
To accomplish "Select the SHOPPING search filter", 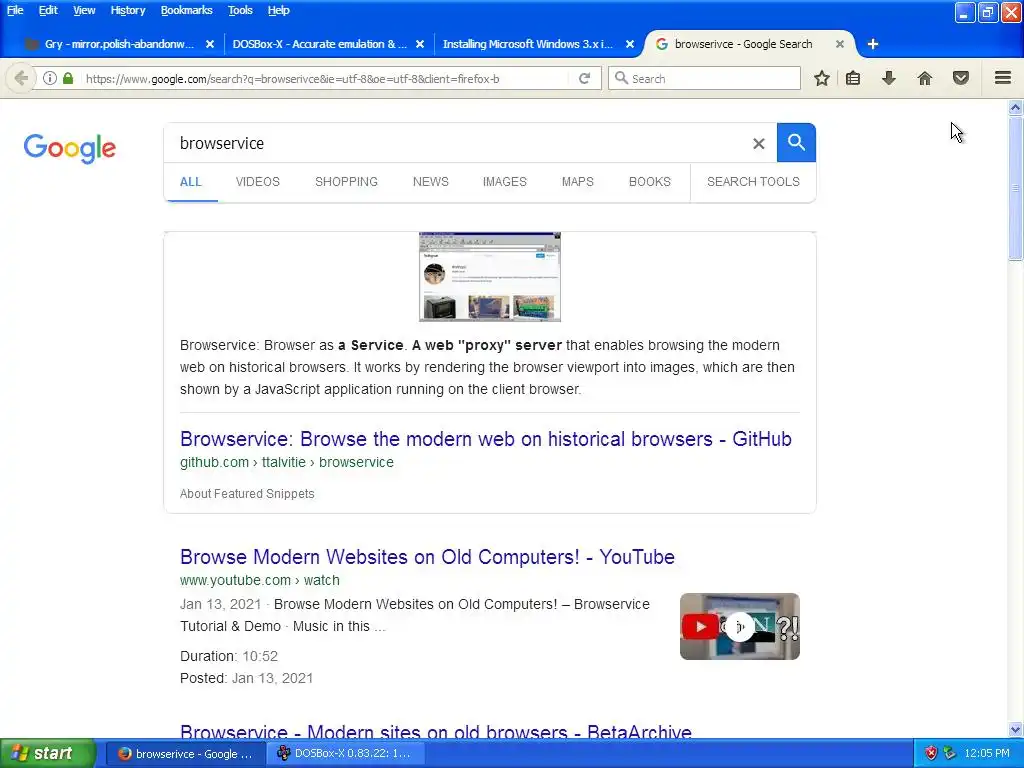I will 346,182.
